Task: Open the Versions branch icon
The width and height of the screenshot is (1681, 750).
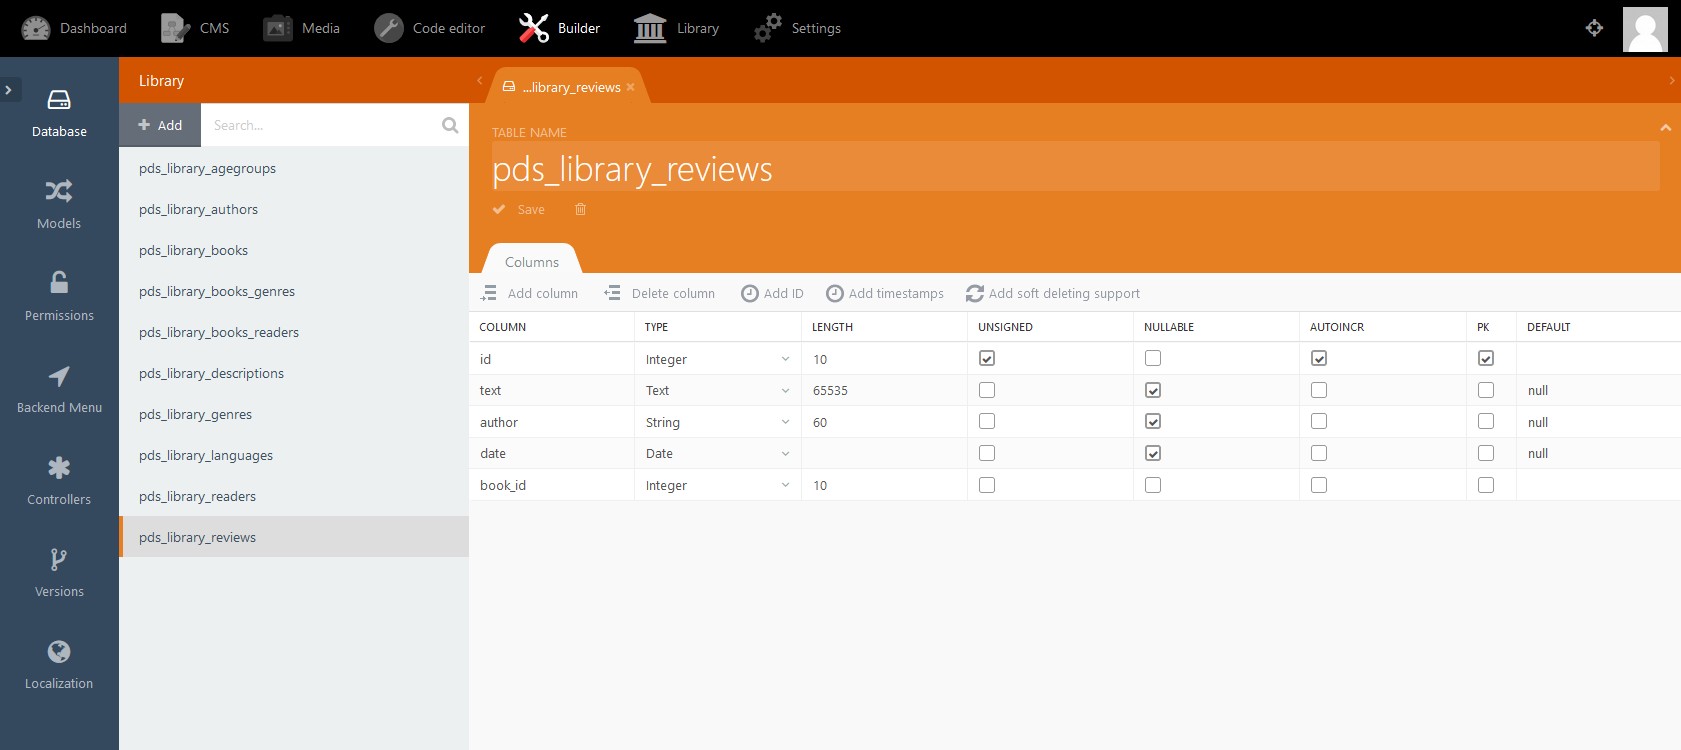Action: (x=59, y=560)
